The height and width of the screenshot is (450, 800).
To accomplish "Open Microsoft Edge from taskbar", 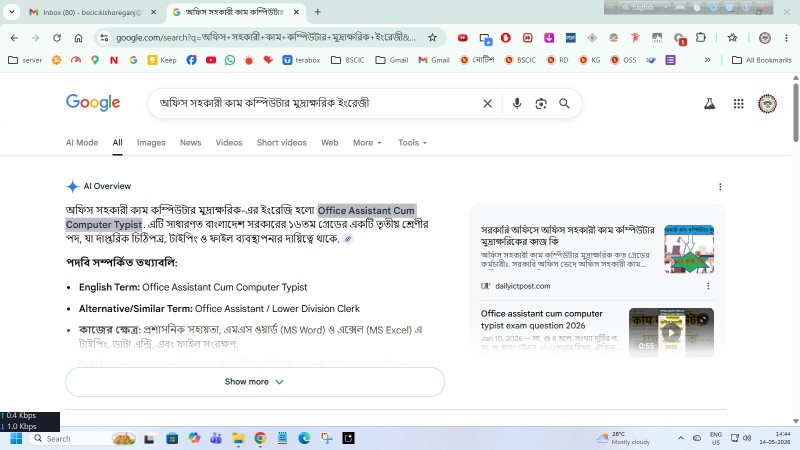I will click(x=305, y=438).
